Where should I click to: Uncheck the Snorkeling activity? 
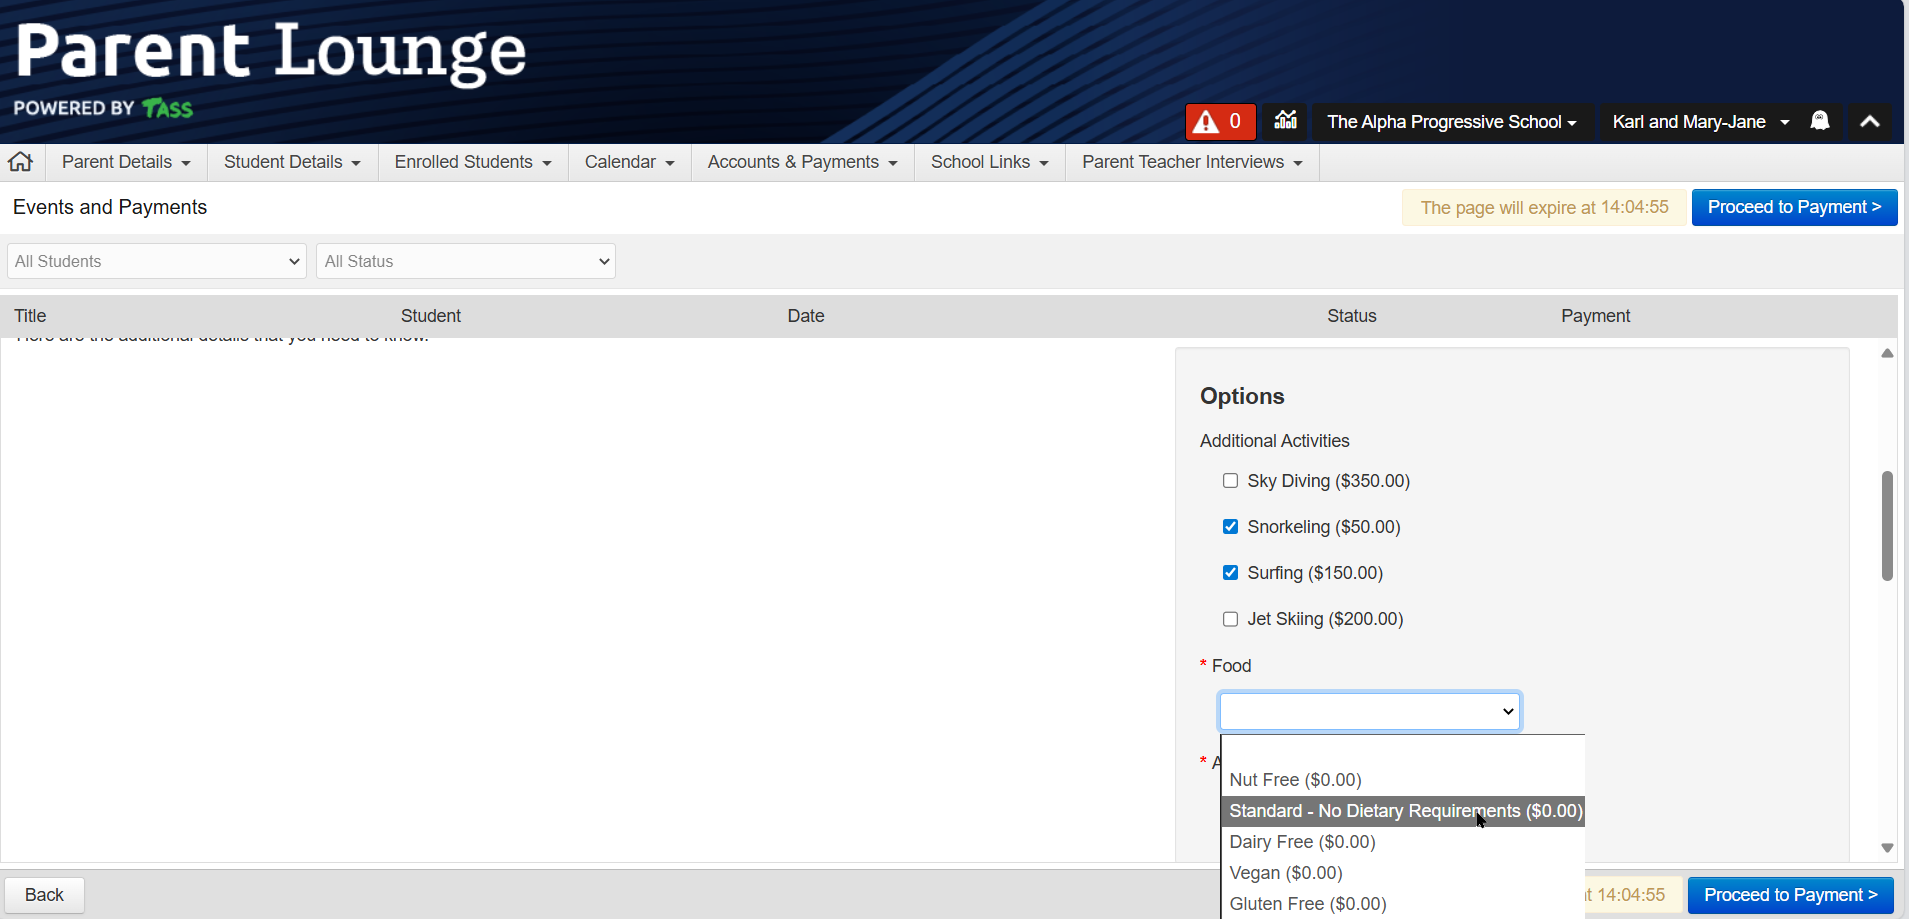pos(1230,527)
